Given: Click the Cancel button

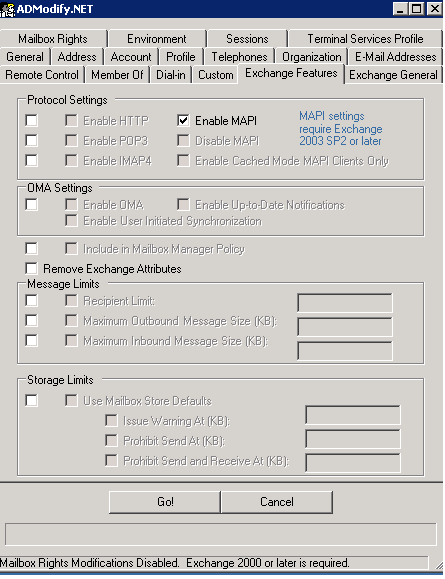Looking at the screenshot, I should [x=277, y=502].
